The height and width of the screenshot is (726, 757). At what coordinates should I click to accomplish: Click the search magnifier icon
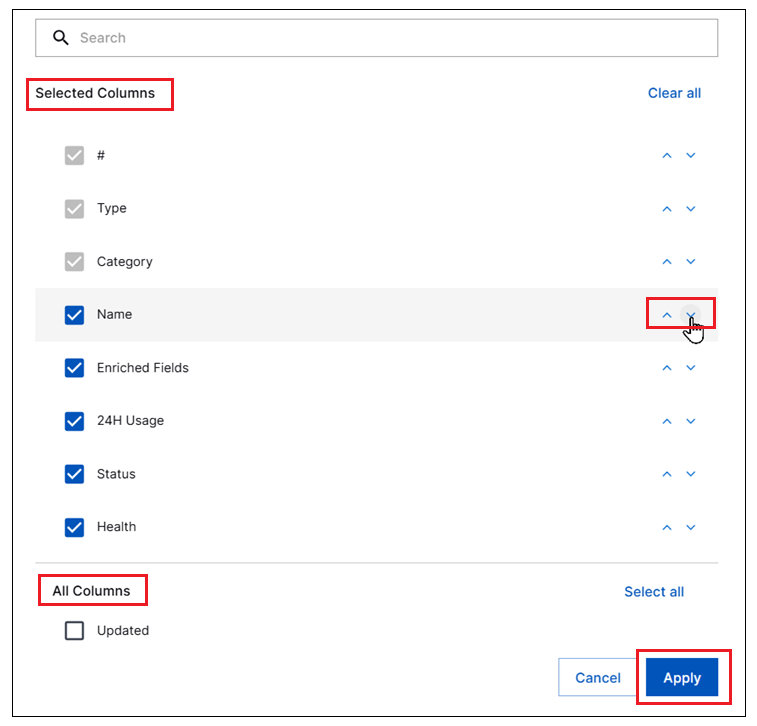60,38
